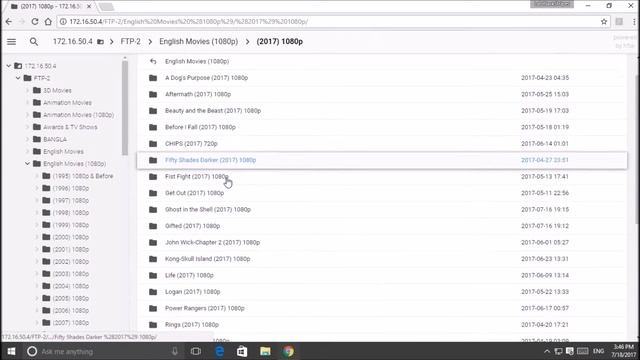Viewport: 640px width, 360px height.
Task: Click the ENG language indicator
Action: point(599,351)
